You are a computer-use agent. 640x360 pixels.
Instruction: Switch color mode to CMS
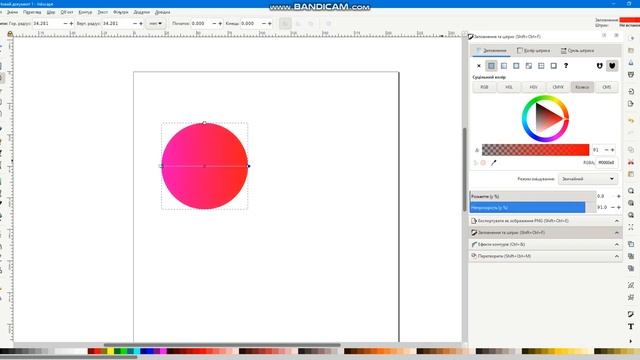click(x=607, y=87)
